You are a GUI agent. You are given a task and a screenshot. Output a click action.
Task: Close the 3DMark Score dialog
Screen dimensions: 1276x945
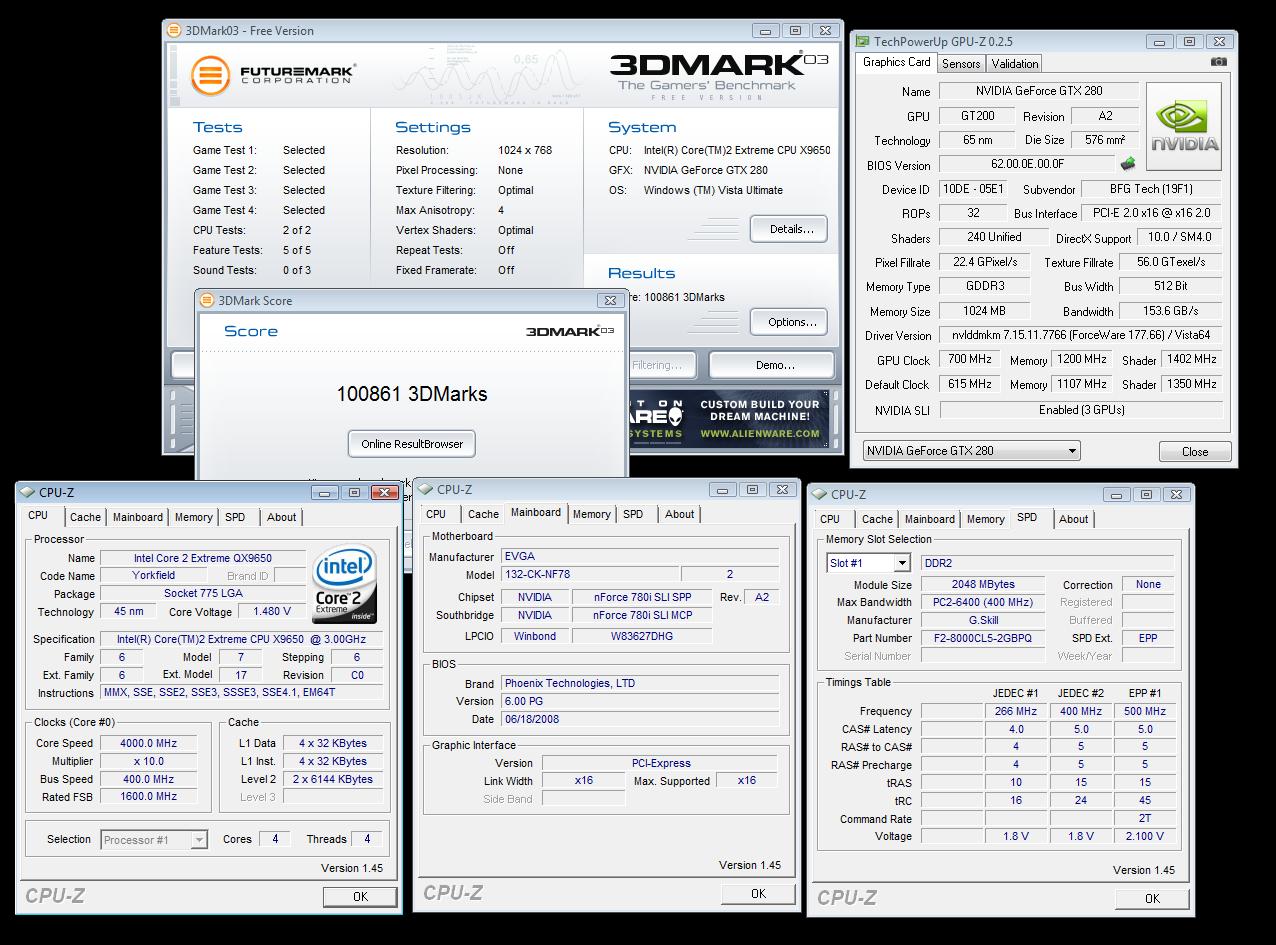point(609,300)
